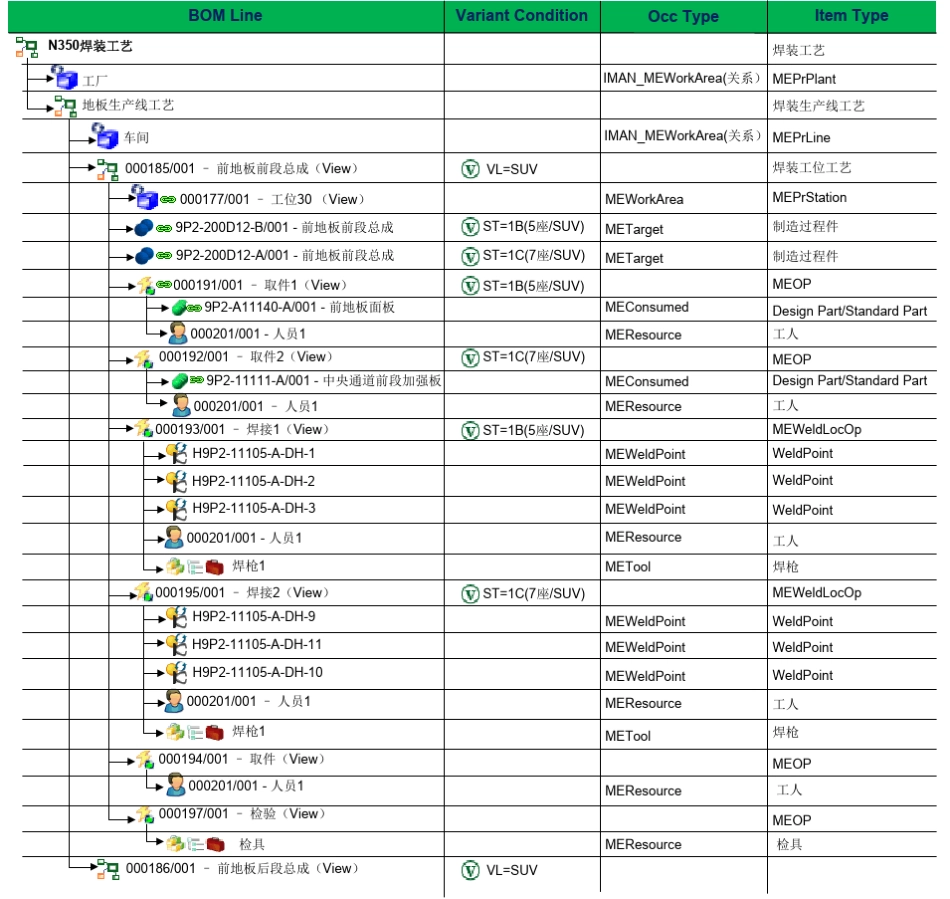Select the 9P2-11111-A/001 中央通道前段加强板 row
The width and height of the screenshot is (950, 899).
pyautogui.click(x=479, y=381)
